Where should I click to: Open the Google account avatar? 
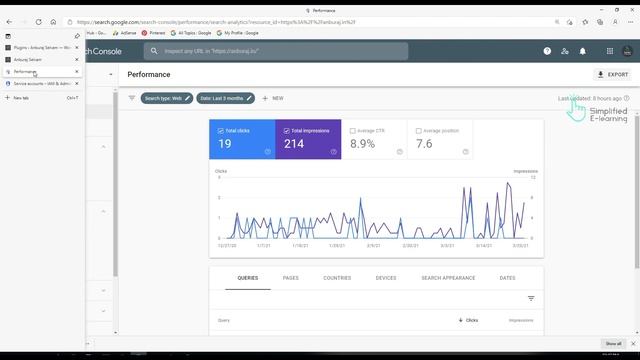click(627, 51)
